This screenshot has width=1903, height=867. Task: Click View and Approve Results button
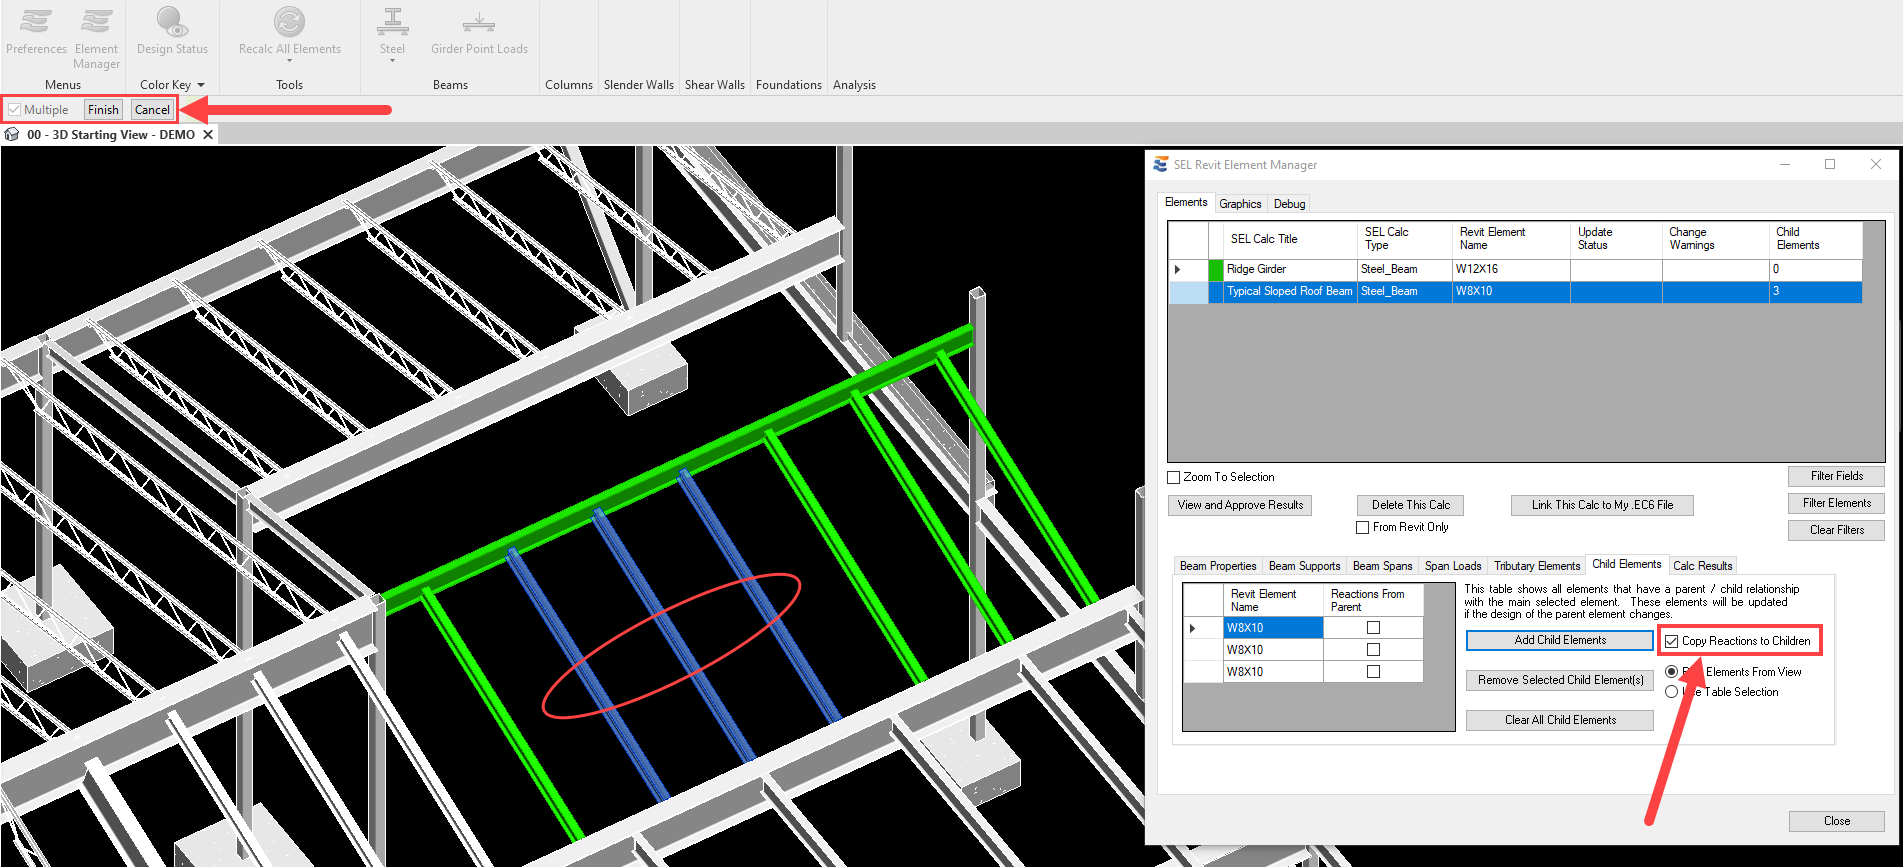tap(1240, 505)
